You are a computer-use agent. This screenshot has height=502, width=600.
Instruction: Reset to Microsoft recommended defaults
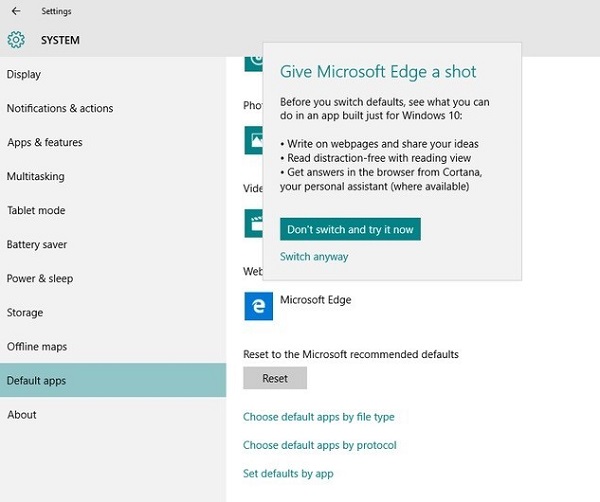[274, 378]
